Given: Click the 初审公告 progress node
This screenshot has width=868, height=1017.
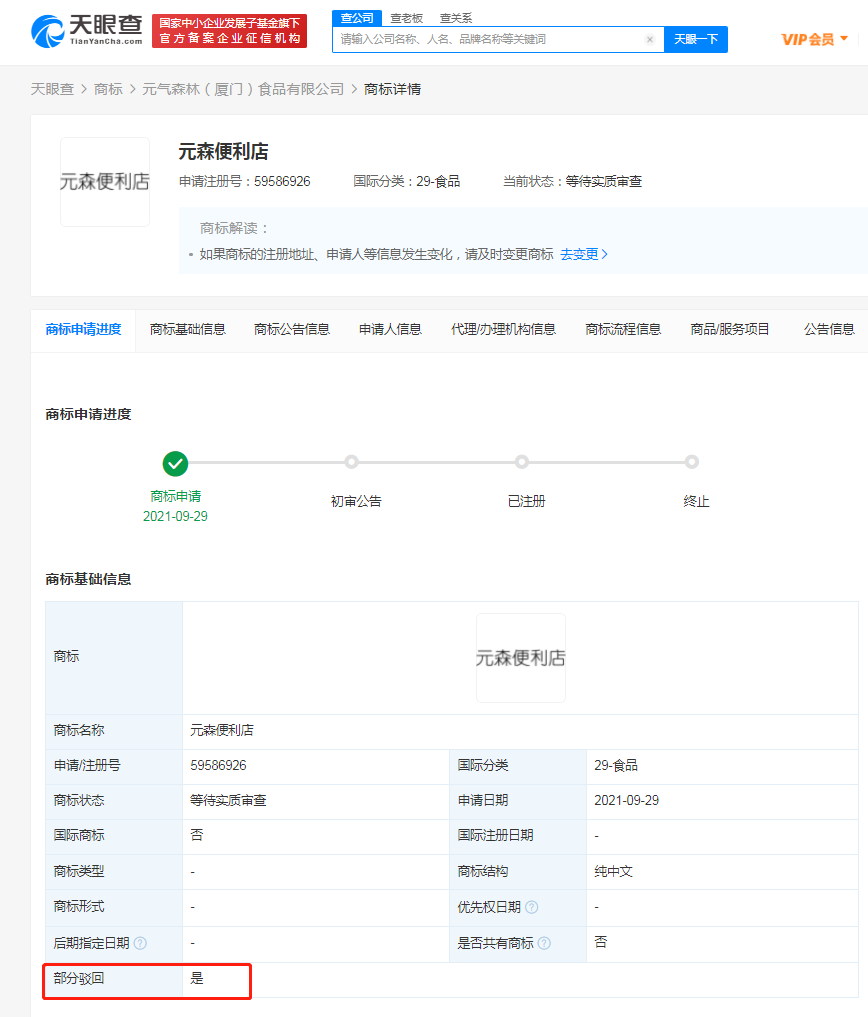Looking at the screenshot, I should (x=351, y=462).
